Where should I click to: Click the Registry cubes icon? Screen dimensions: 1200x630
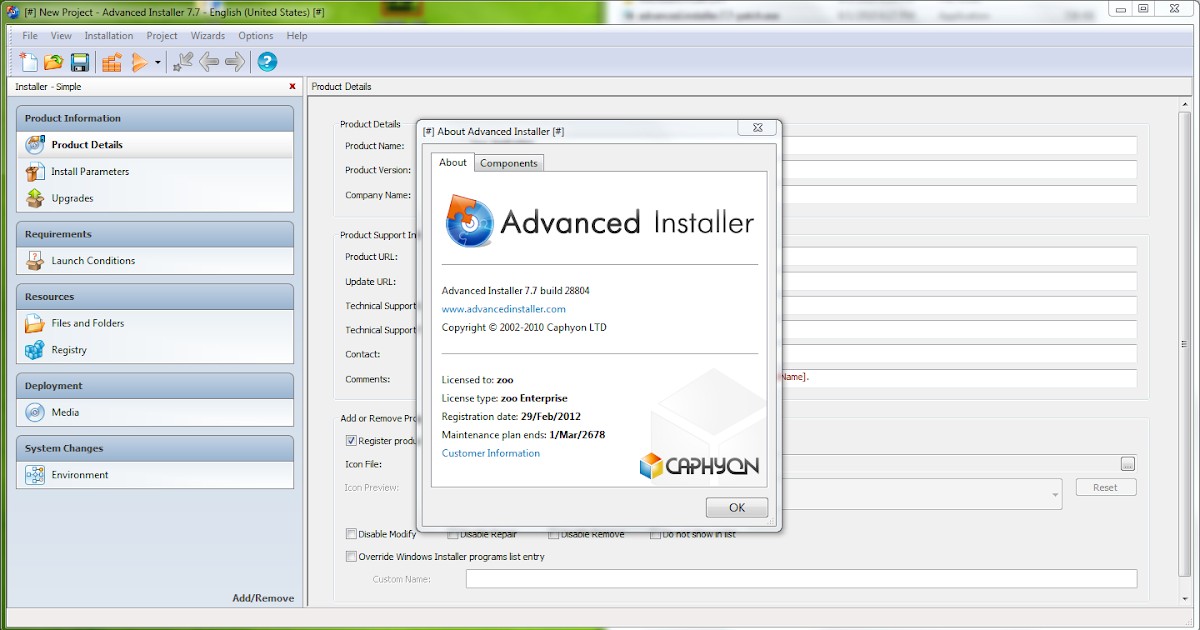[35, 350]
